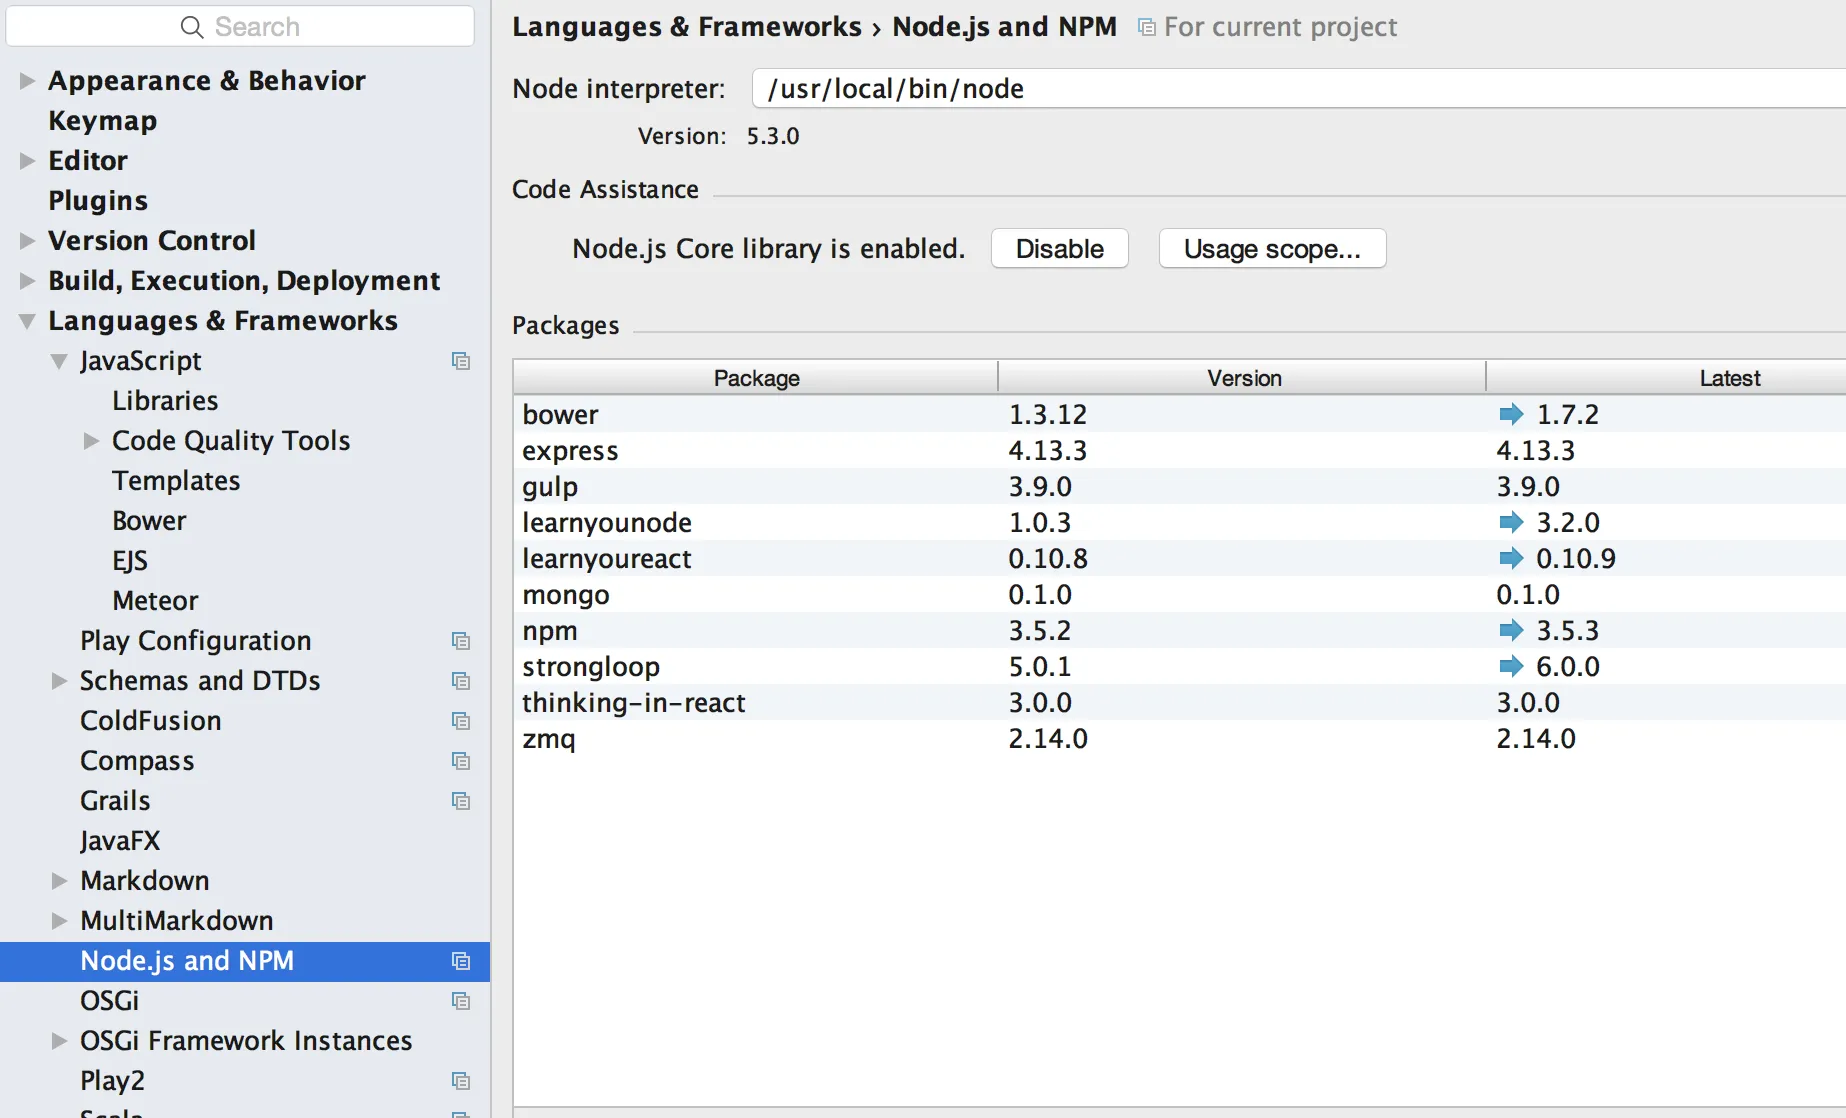Open the Keymap settings page
This screenshot has width=1846, height=1118.
[102, 121]
